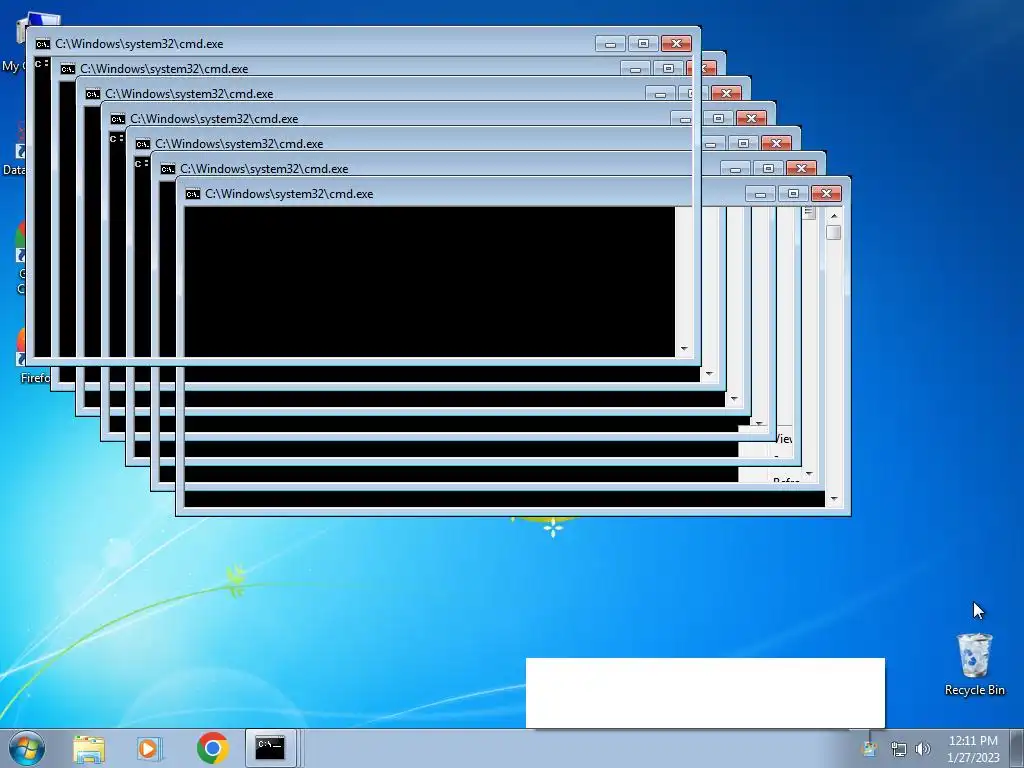1024x768 pixels.
Task: Maximize the fourth cmd window from the front
Action: point(718,118)
